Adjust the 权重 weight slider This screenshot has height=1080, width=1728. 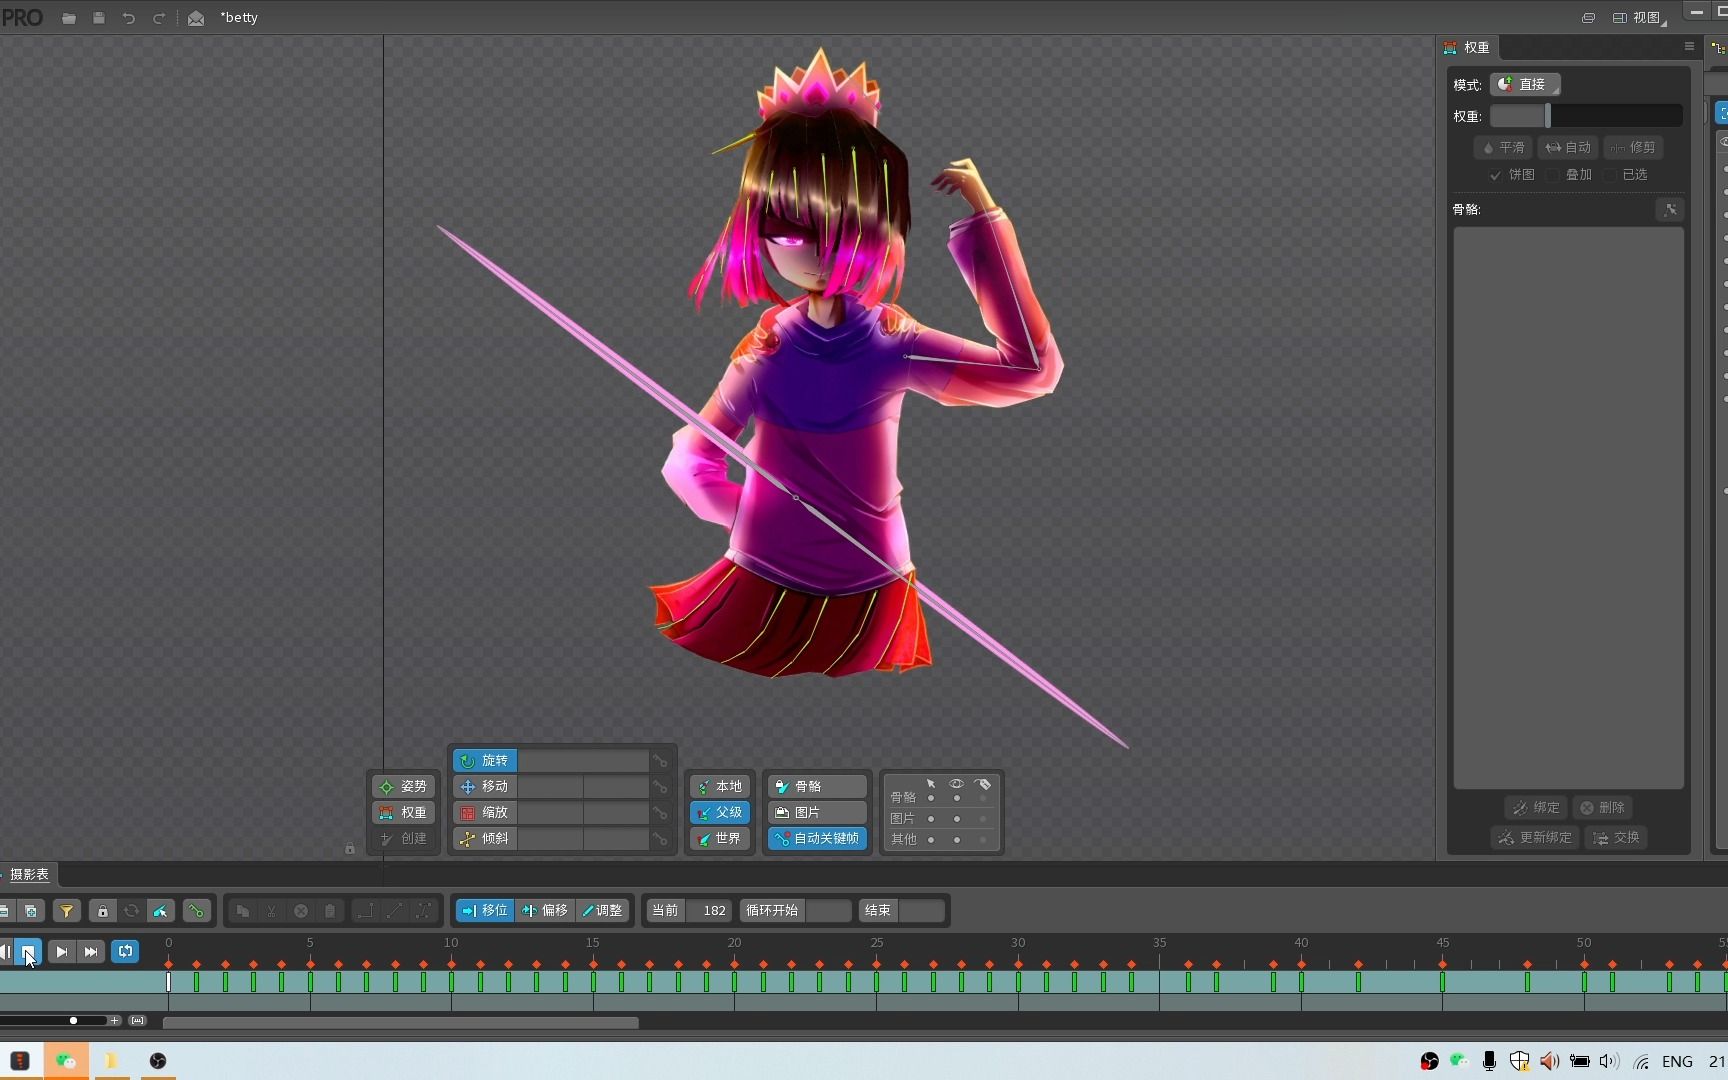(x=1586, y=116)
